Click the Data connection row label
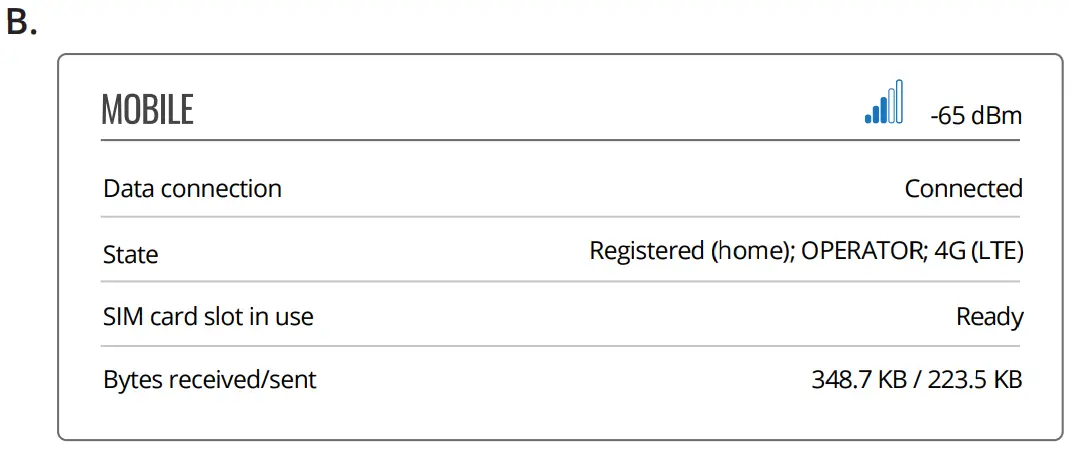Screen dimensions: 1075x454 192,188
